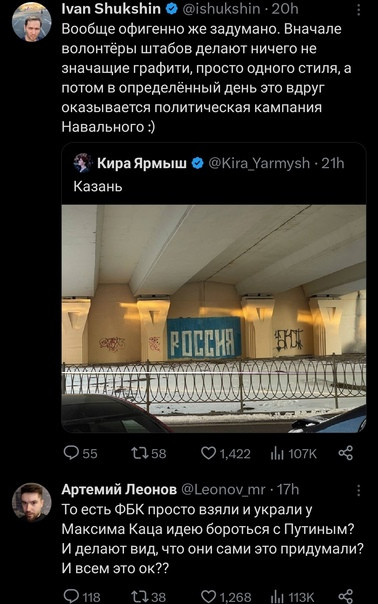378x604 pixels.
Task: View analytics showing 107K views
Action: coord(293,454)
